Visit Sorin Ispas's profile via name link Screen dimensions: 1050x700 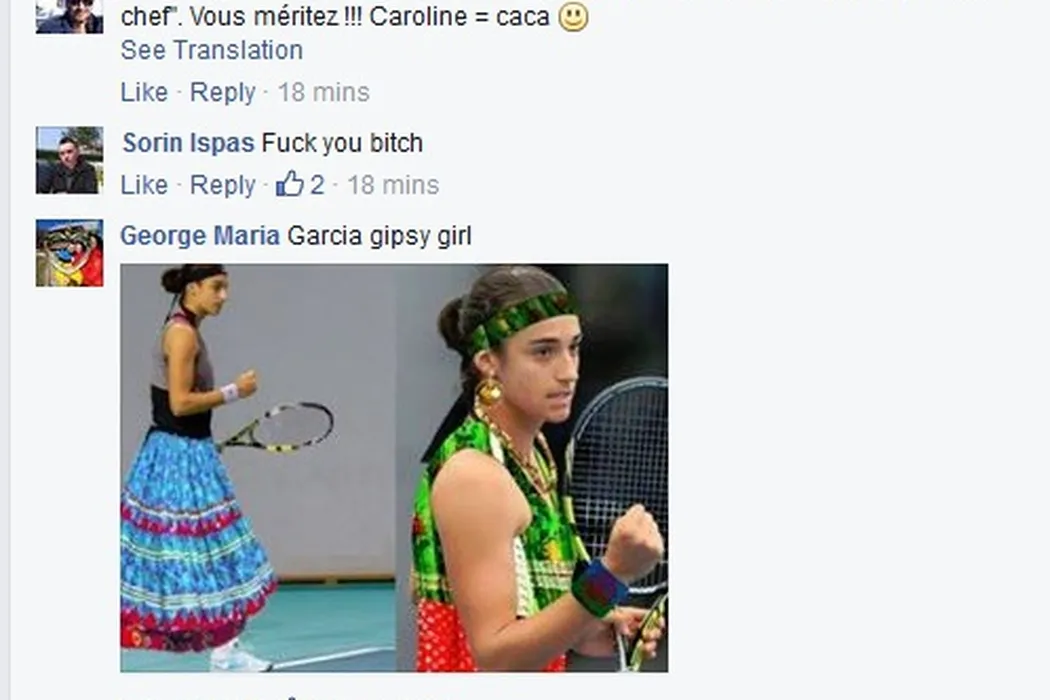(x=189, y=143)
